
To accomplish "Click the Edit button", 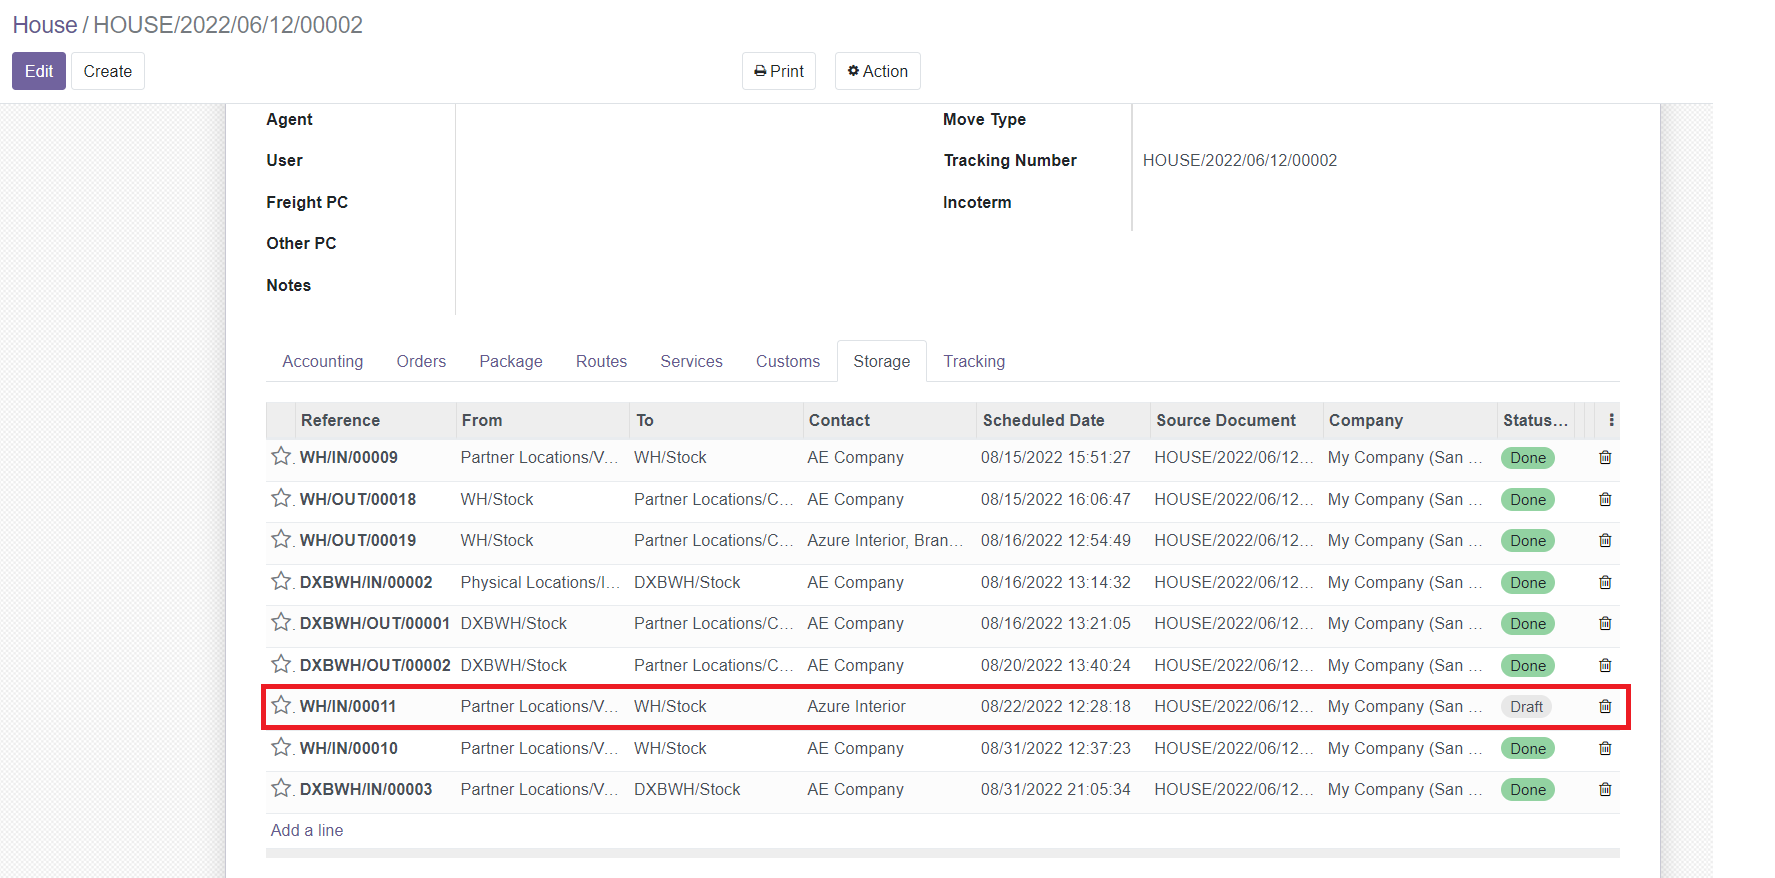I will coord(39,72).
